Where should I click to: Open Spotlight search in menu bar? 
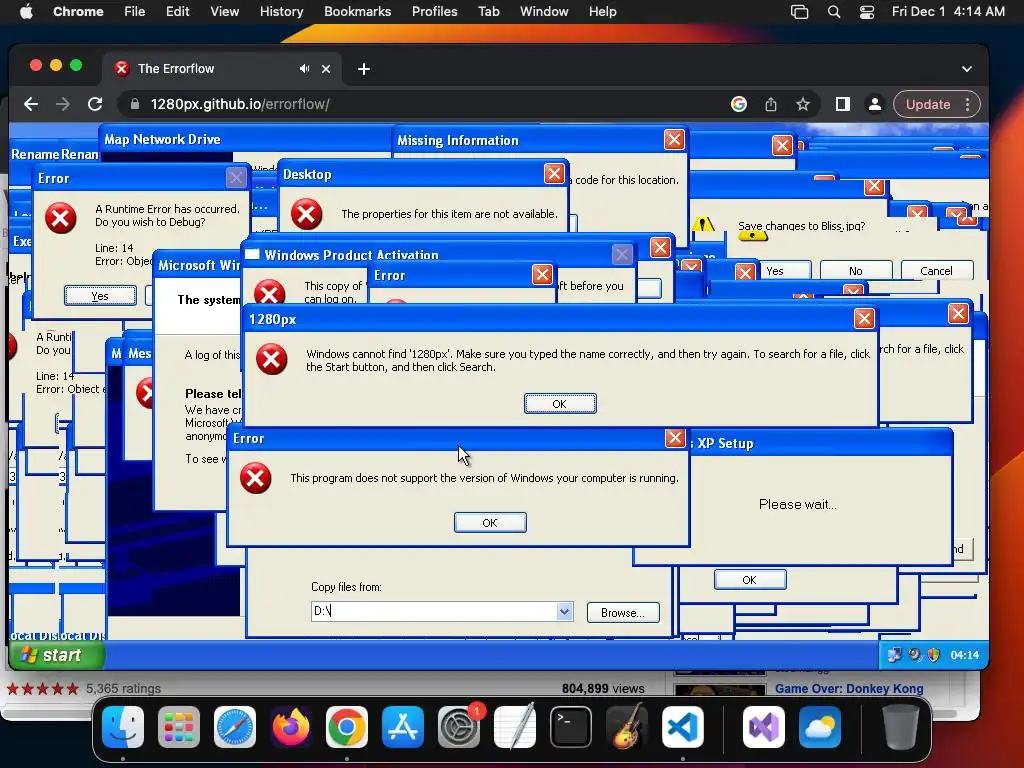pyautogui.click(x=834, y=12)
